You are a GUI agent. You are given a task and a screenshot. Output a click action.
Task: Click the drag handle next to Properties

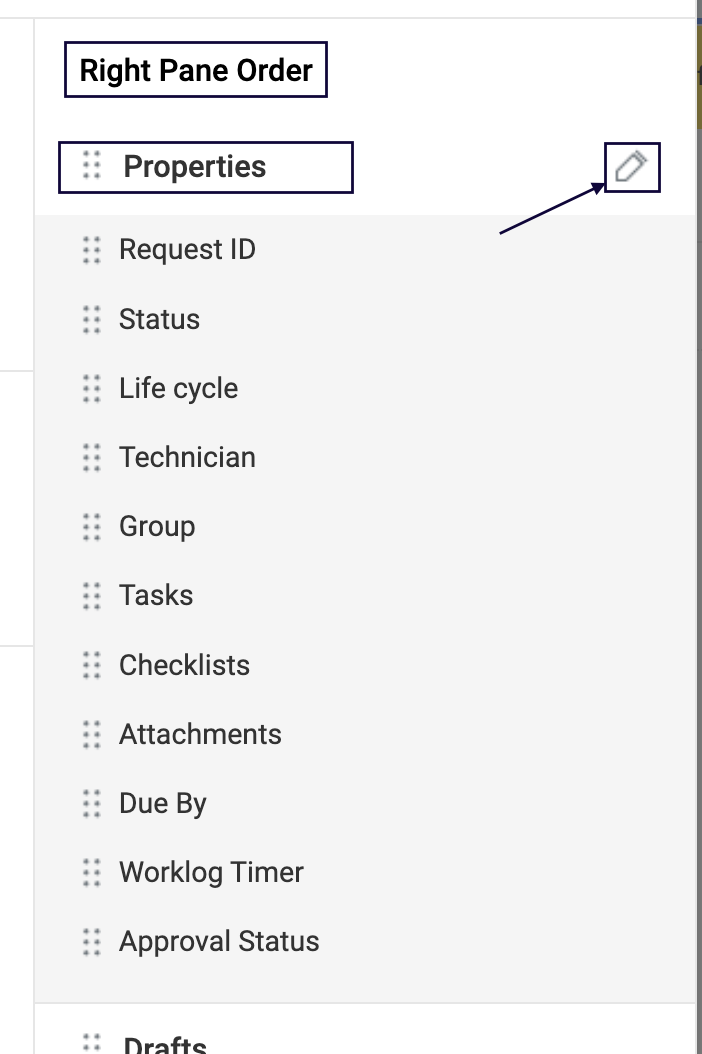click(92, 166)
